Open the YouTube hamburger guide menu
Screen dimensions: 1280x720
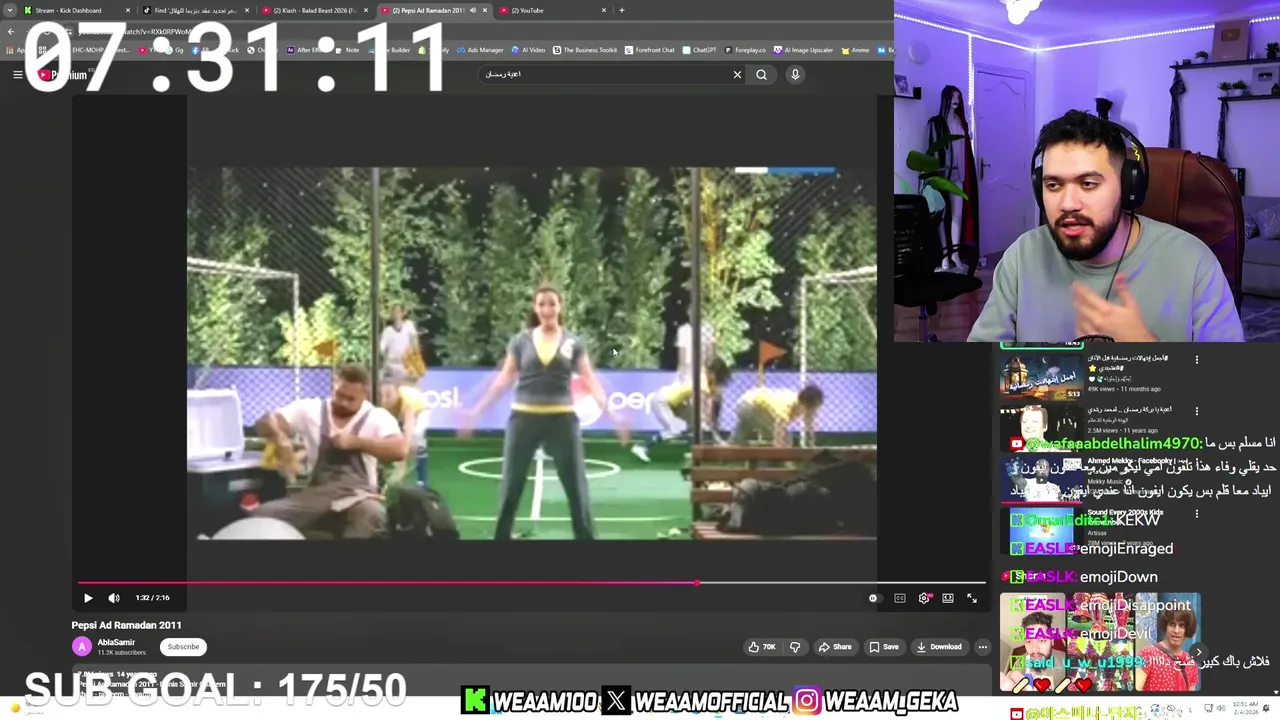point(17,74)
